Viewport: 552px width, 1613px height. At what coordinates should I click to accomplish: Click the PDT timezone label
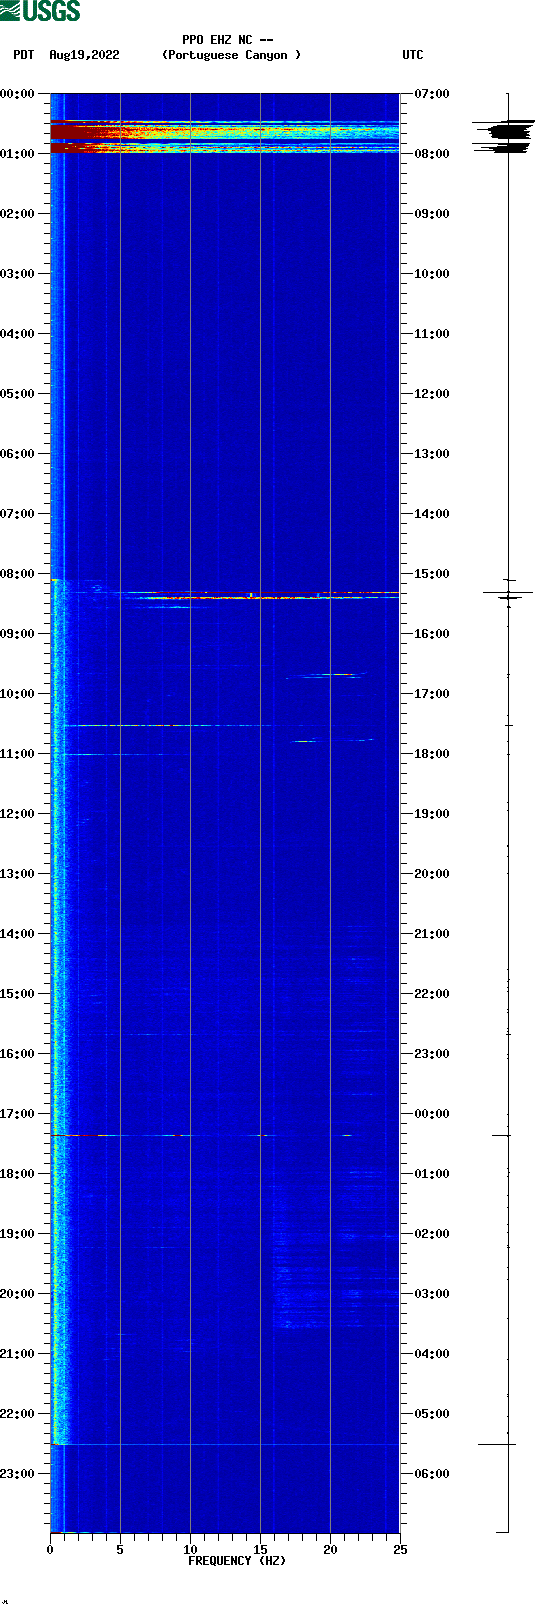[x=23, y=55]
